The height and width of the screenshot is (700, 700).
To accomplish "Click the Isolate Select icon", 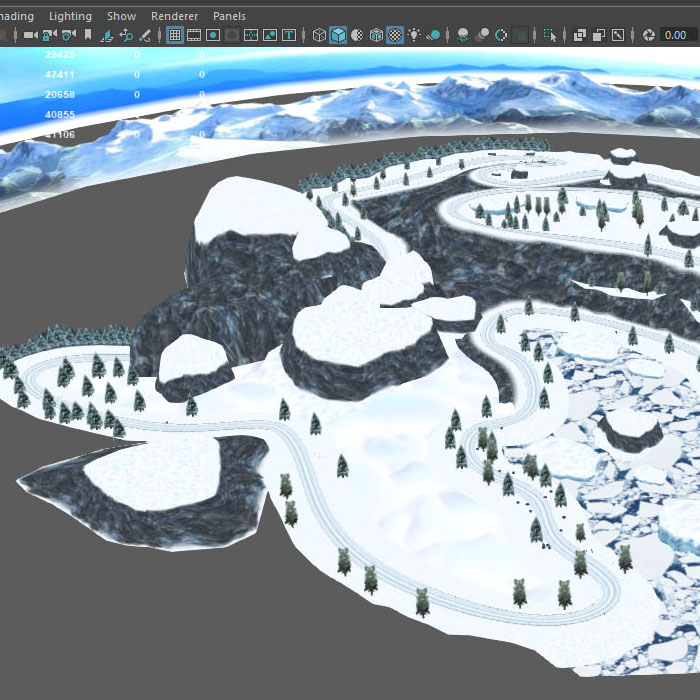I will pyautogui.click(x=549, y=35).
